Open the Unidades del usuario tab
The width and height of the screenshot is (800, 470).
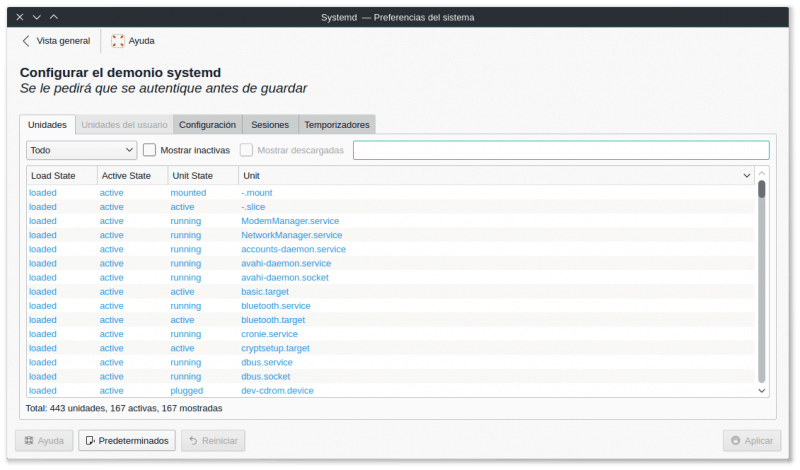coord(124,125)
